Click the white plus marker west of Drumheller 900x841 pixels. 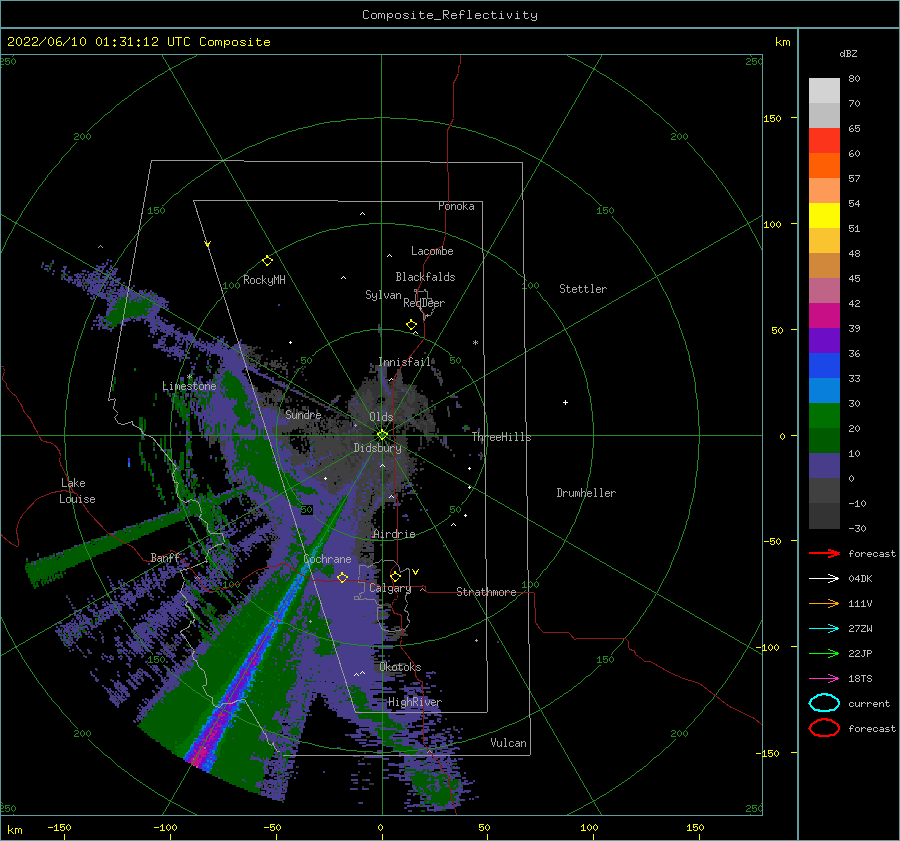pyautogui.click(x=565, y=402)
